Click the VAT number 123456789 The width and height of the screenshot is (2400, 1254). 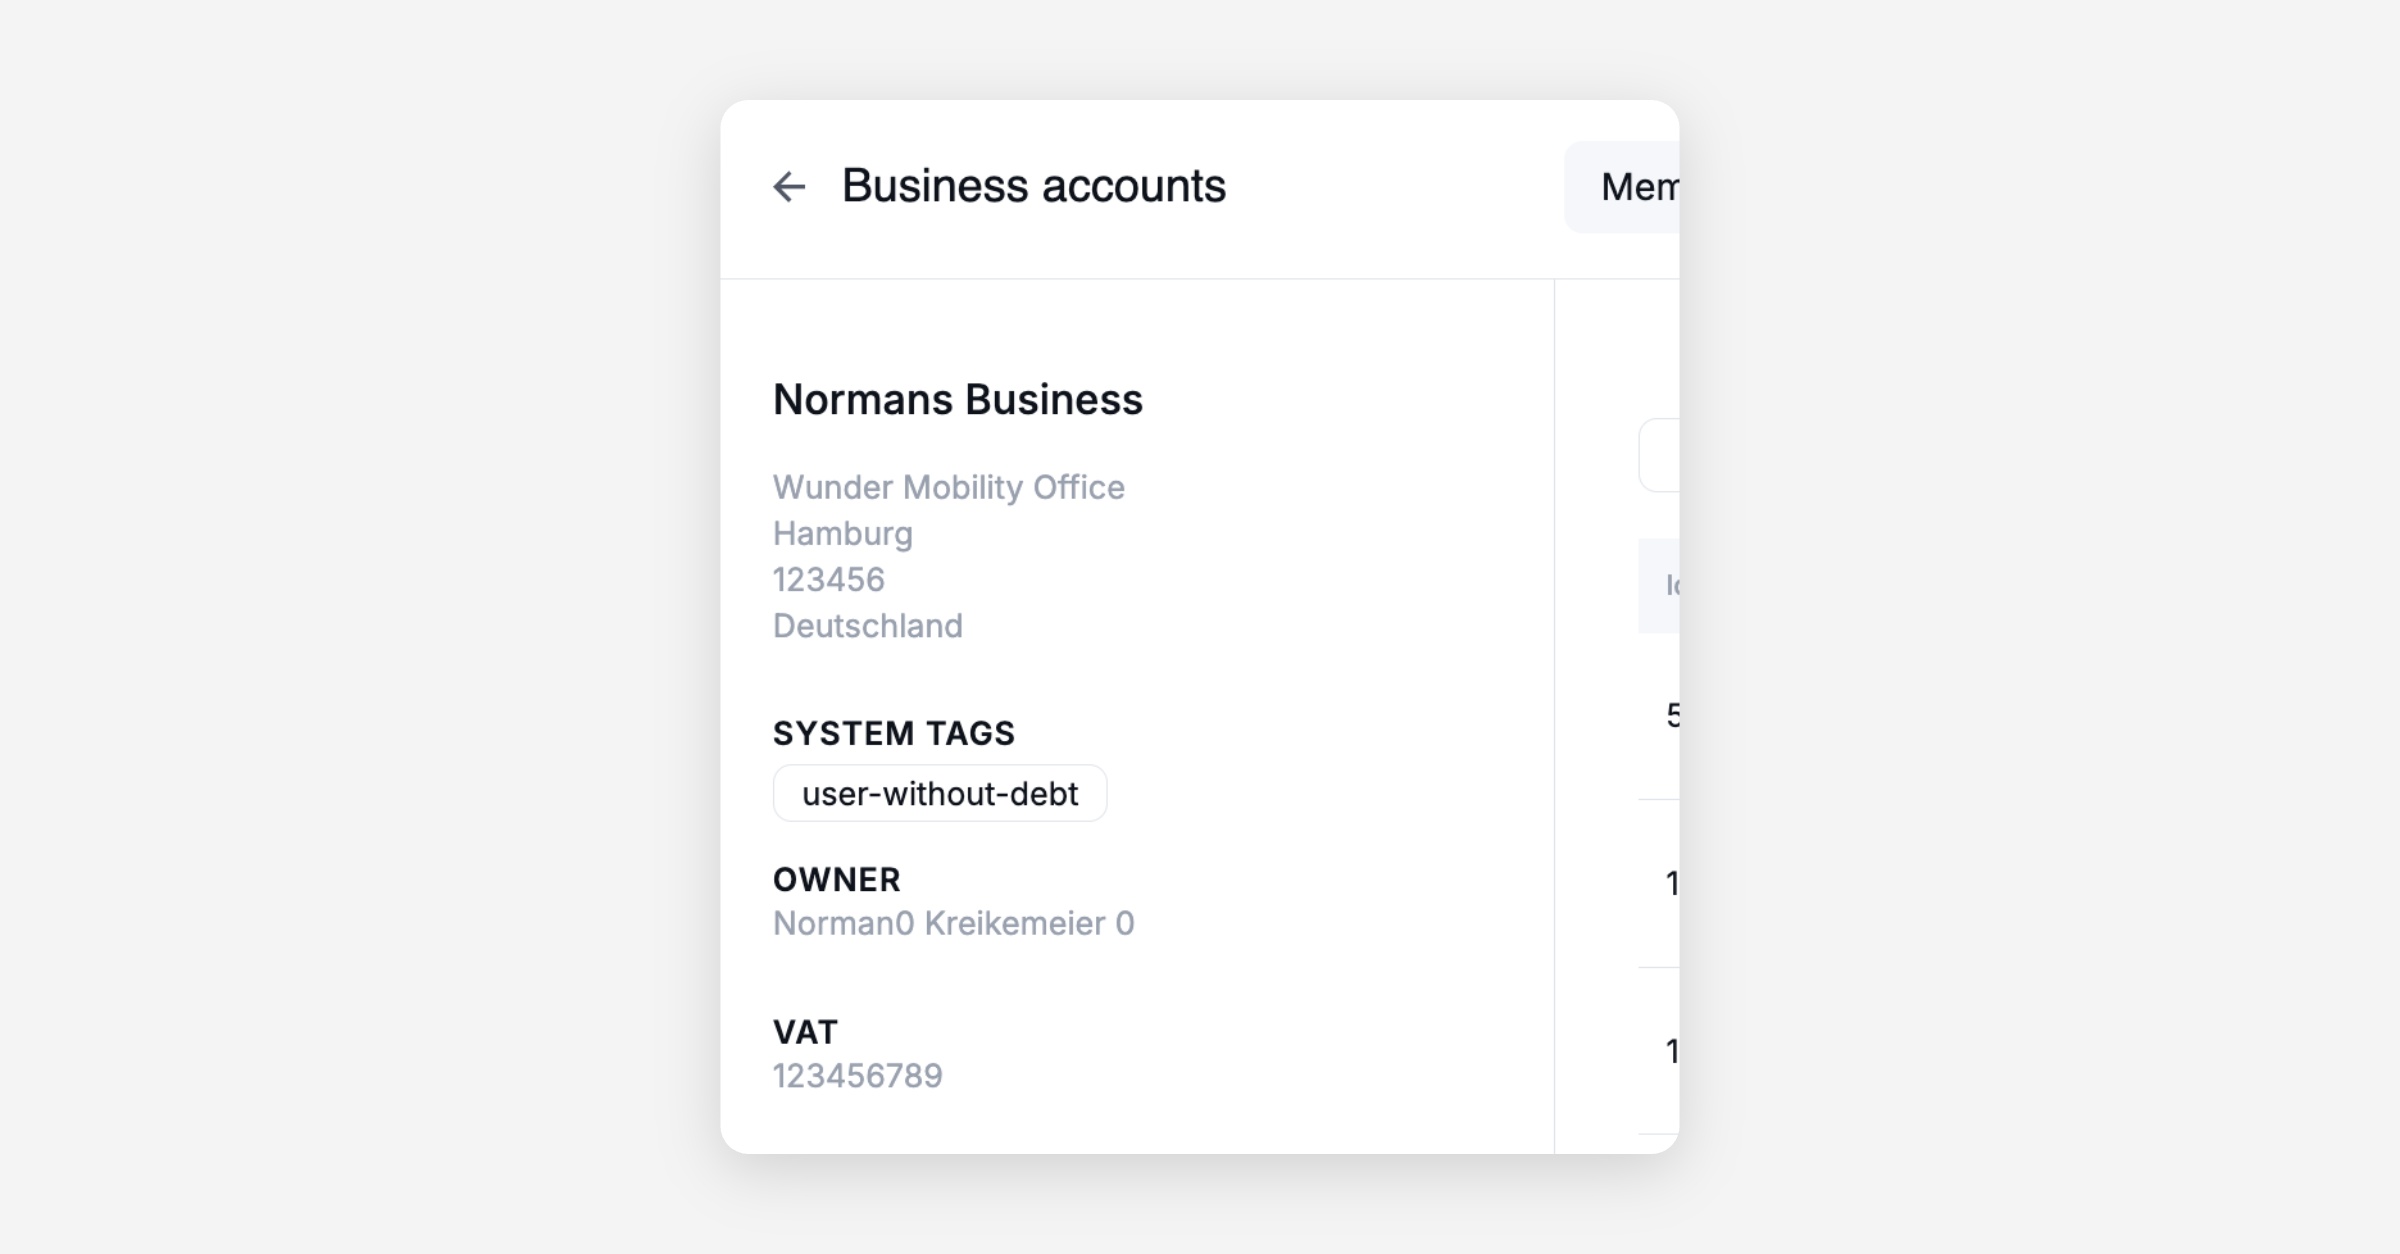857,1075
